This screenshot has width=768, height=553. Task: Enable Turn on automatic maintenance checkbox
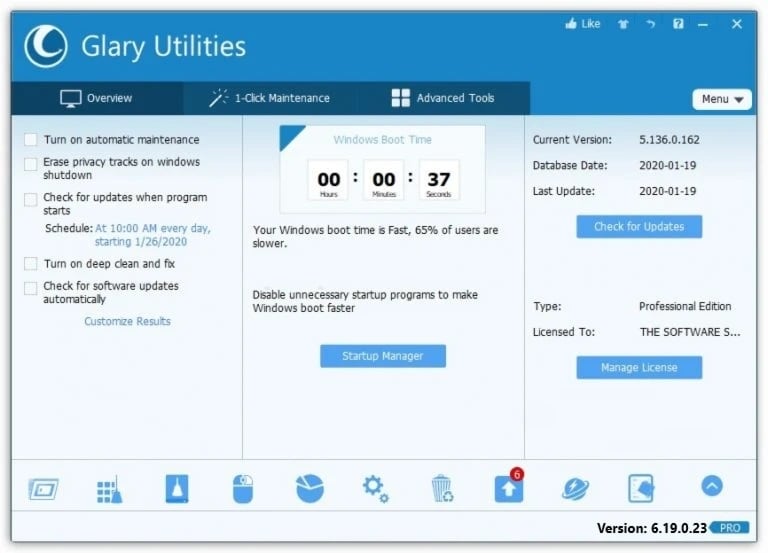point(31,140)
